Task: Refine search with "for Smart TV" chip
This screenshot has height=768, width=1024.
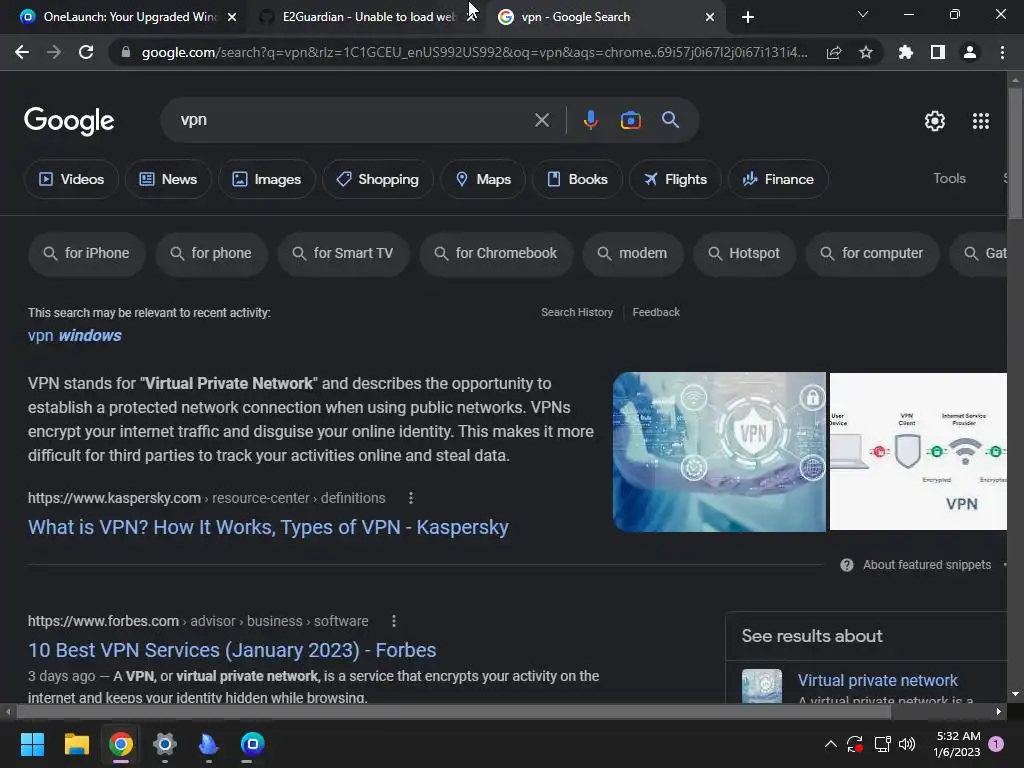Action: [x=344, y=253]
